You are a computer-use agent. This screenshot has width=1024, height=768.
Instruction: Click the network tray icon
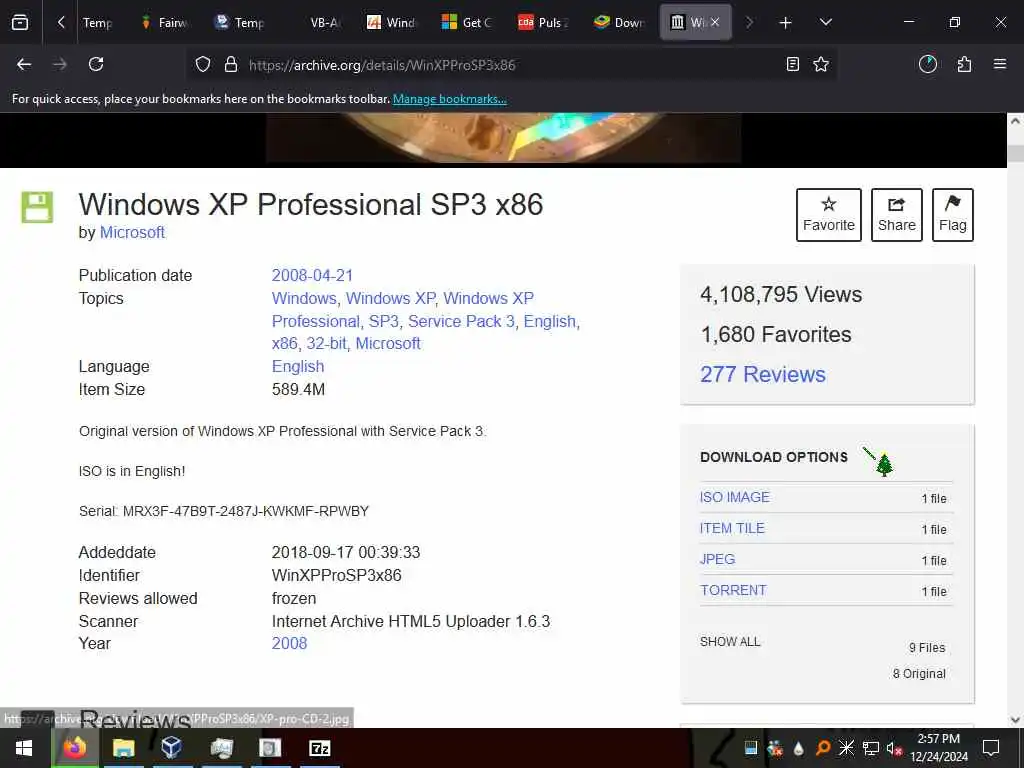(x=871, y=748)
